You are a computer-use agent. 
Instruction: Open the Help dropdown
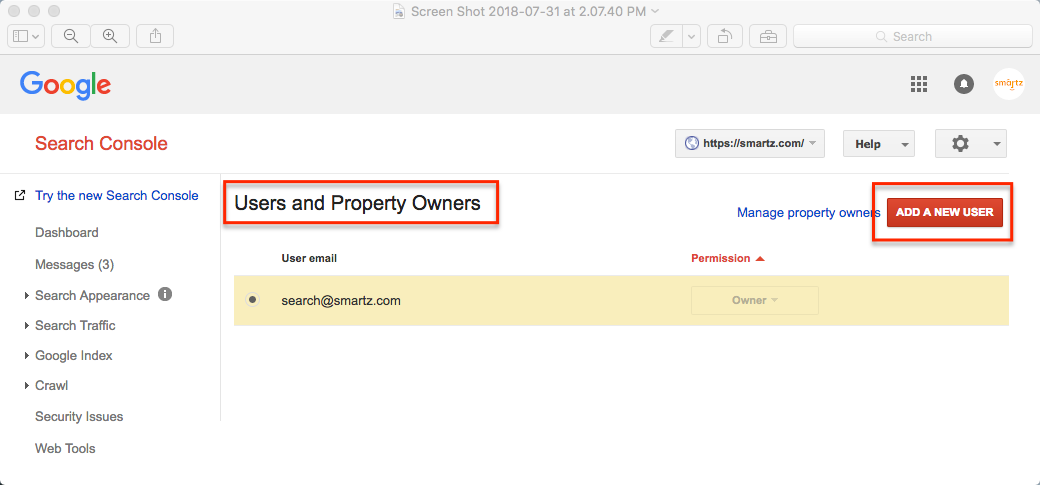coord(879,144)
